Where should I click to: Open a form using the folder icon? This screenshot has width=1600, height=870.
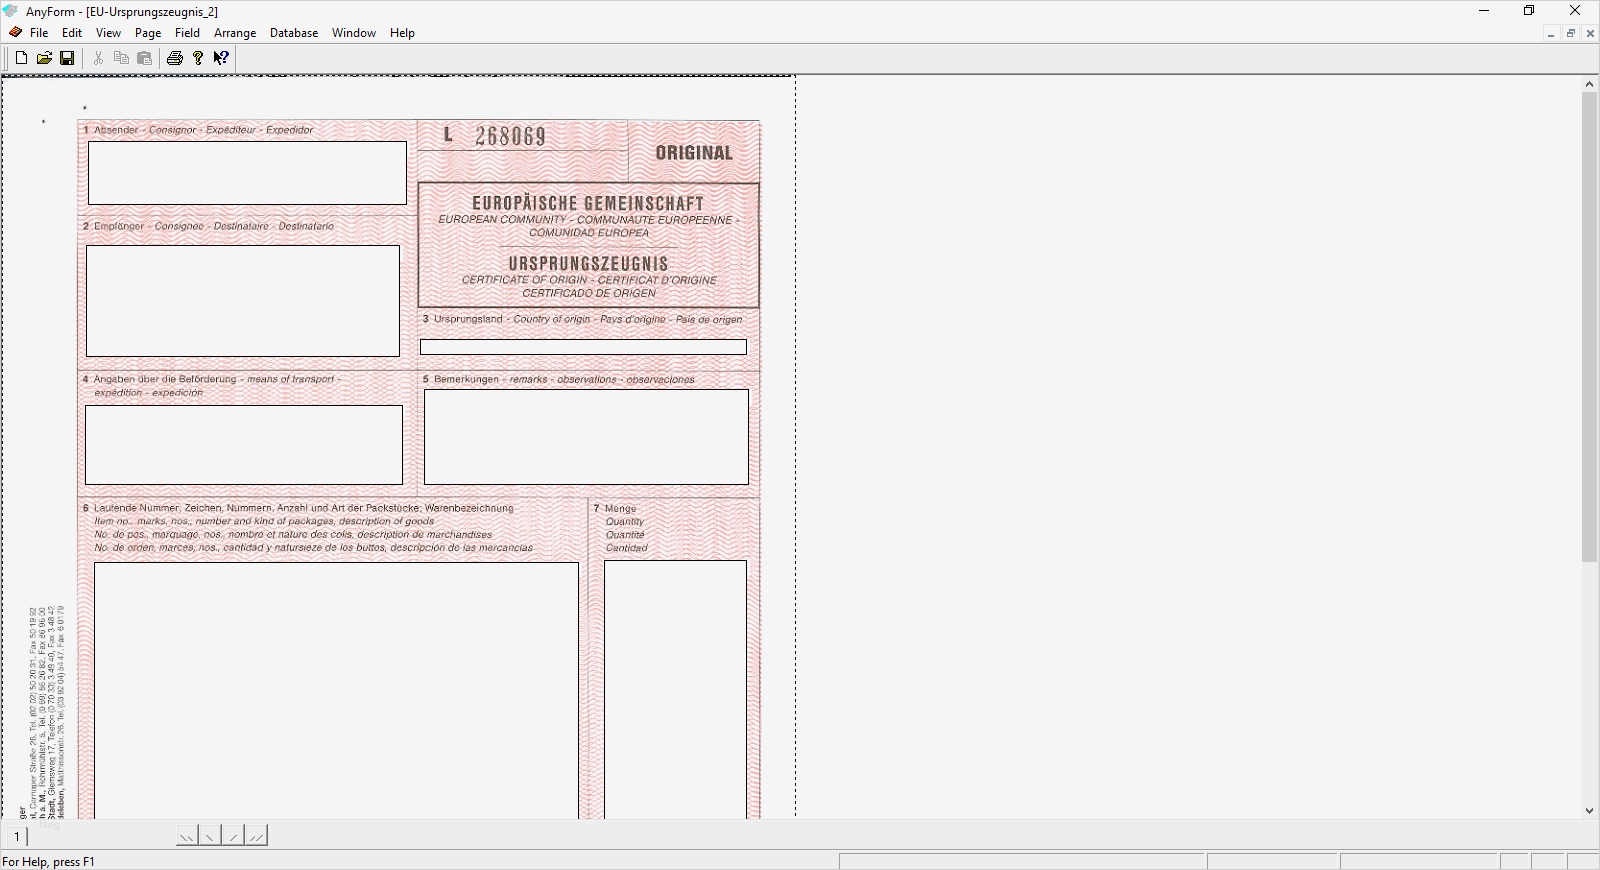click(x=44, y=58)
